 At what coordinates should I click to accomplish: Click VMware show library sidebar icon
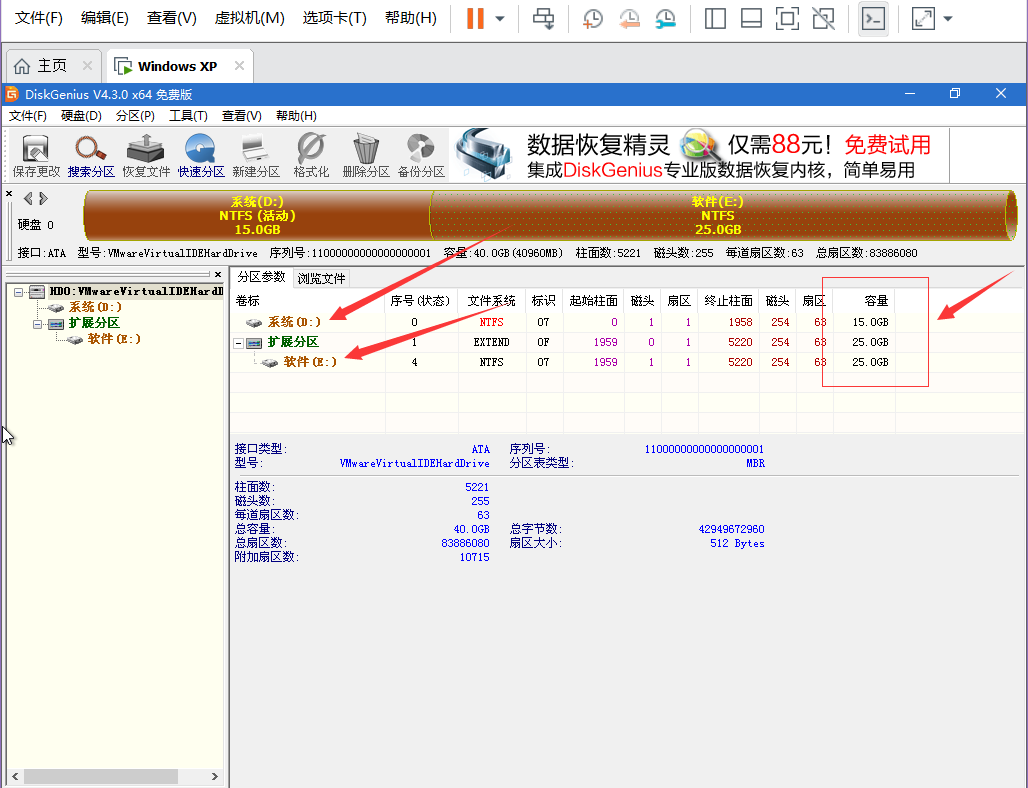pyautogui.click(x=715, y=18)
